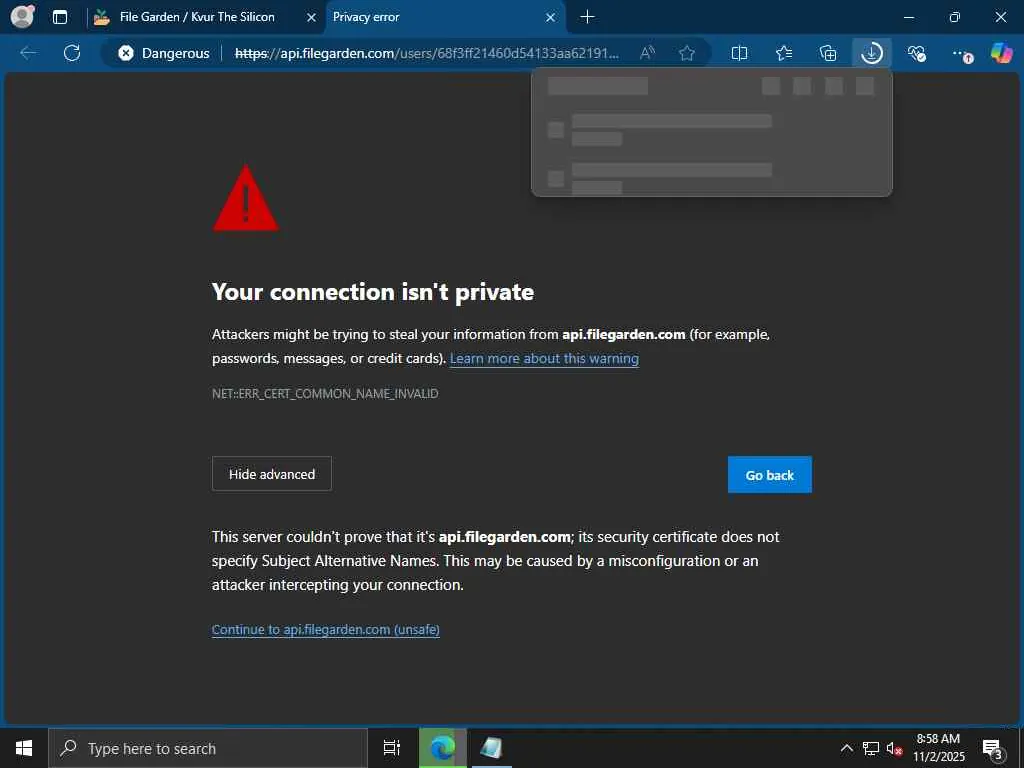
Task: Open the tab actions menu icon
Action: coord(59,17)
